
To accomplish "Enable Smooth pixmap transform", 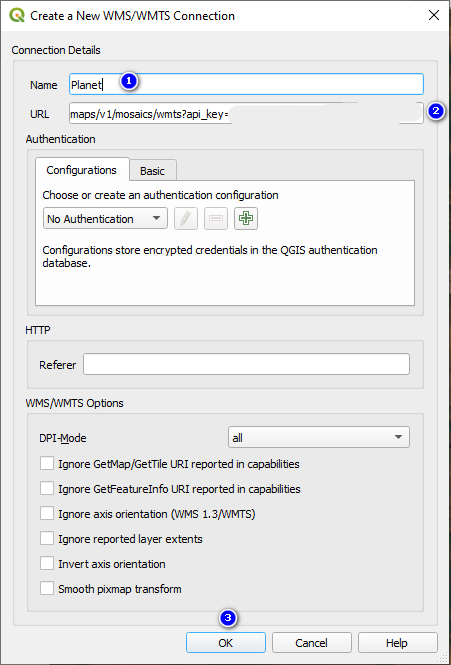I will pyautogui.click(x=47, y=589).
